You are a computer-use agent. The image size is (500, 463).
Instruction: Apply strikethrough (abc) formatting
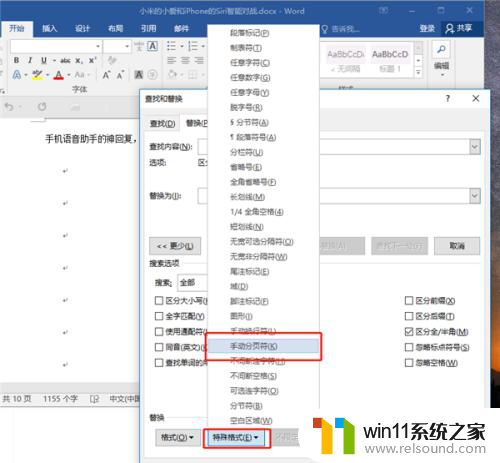(x=65, y=60)
